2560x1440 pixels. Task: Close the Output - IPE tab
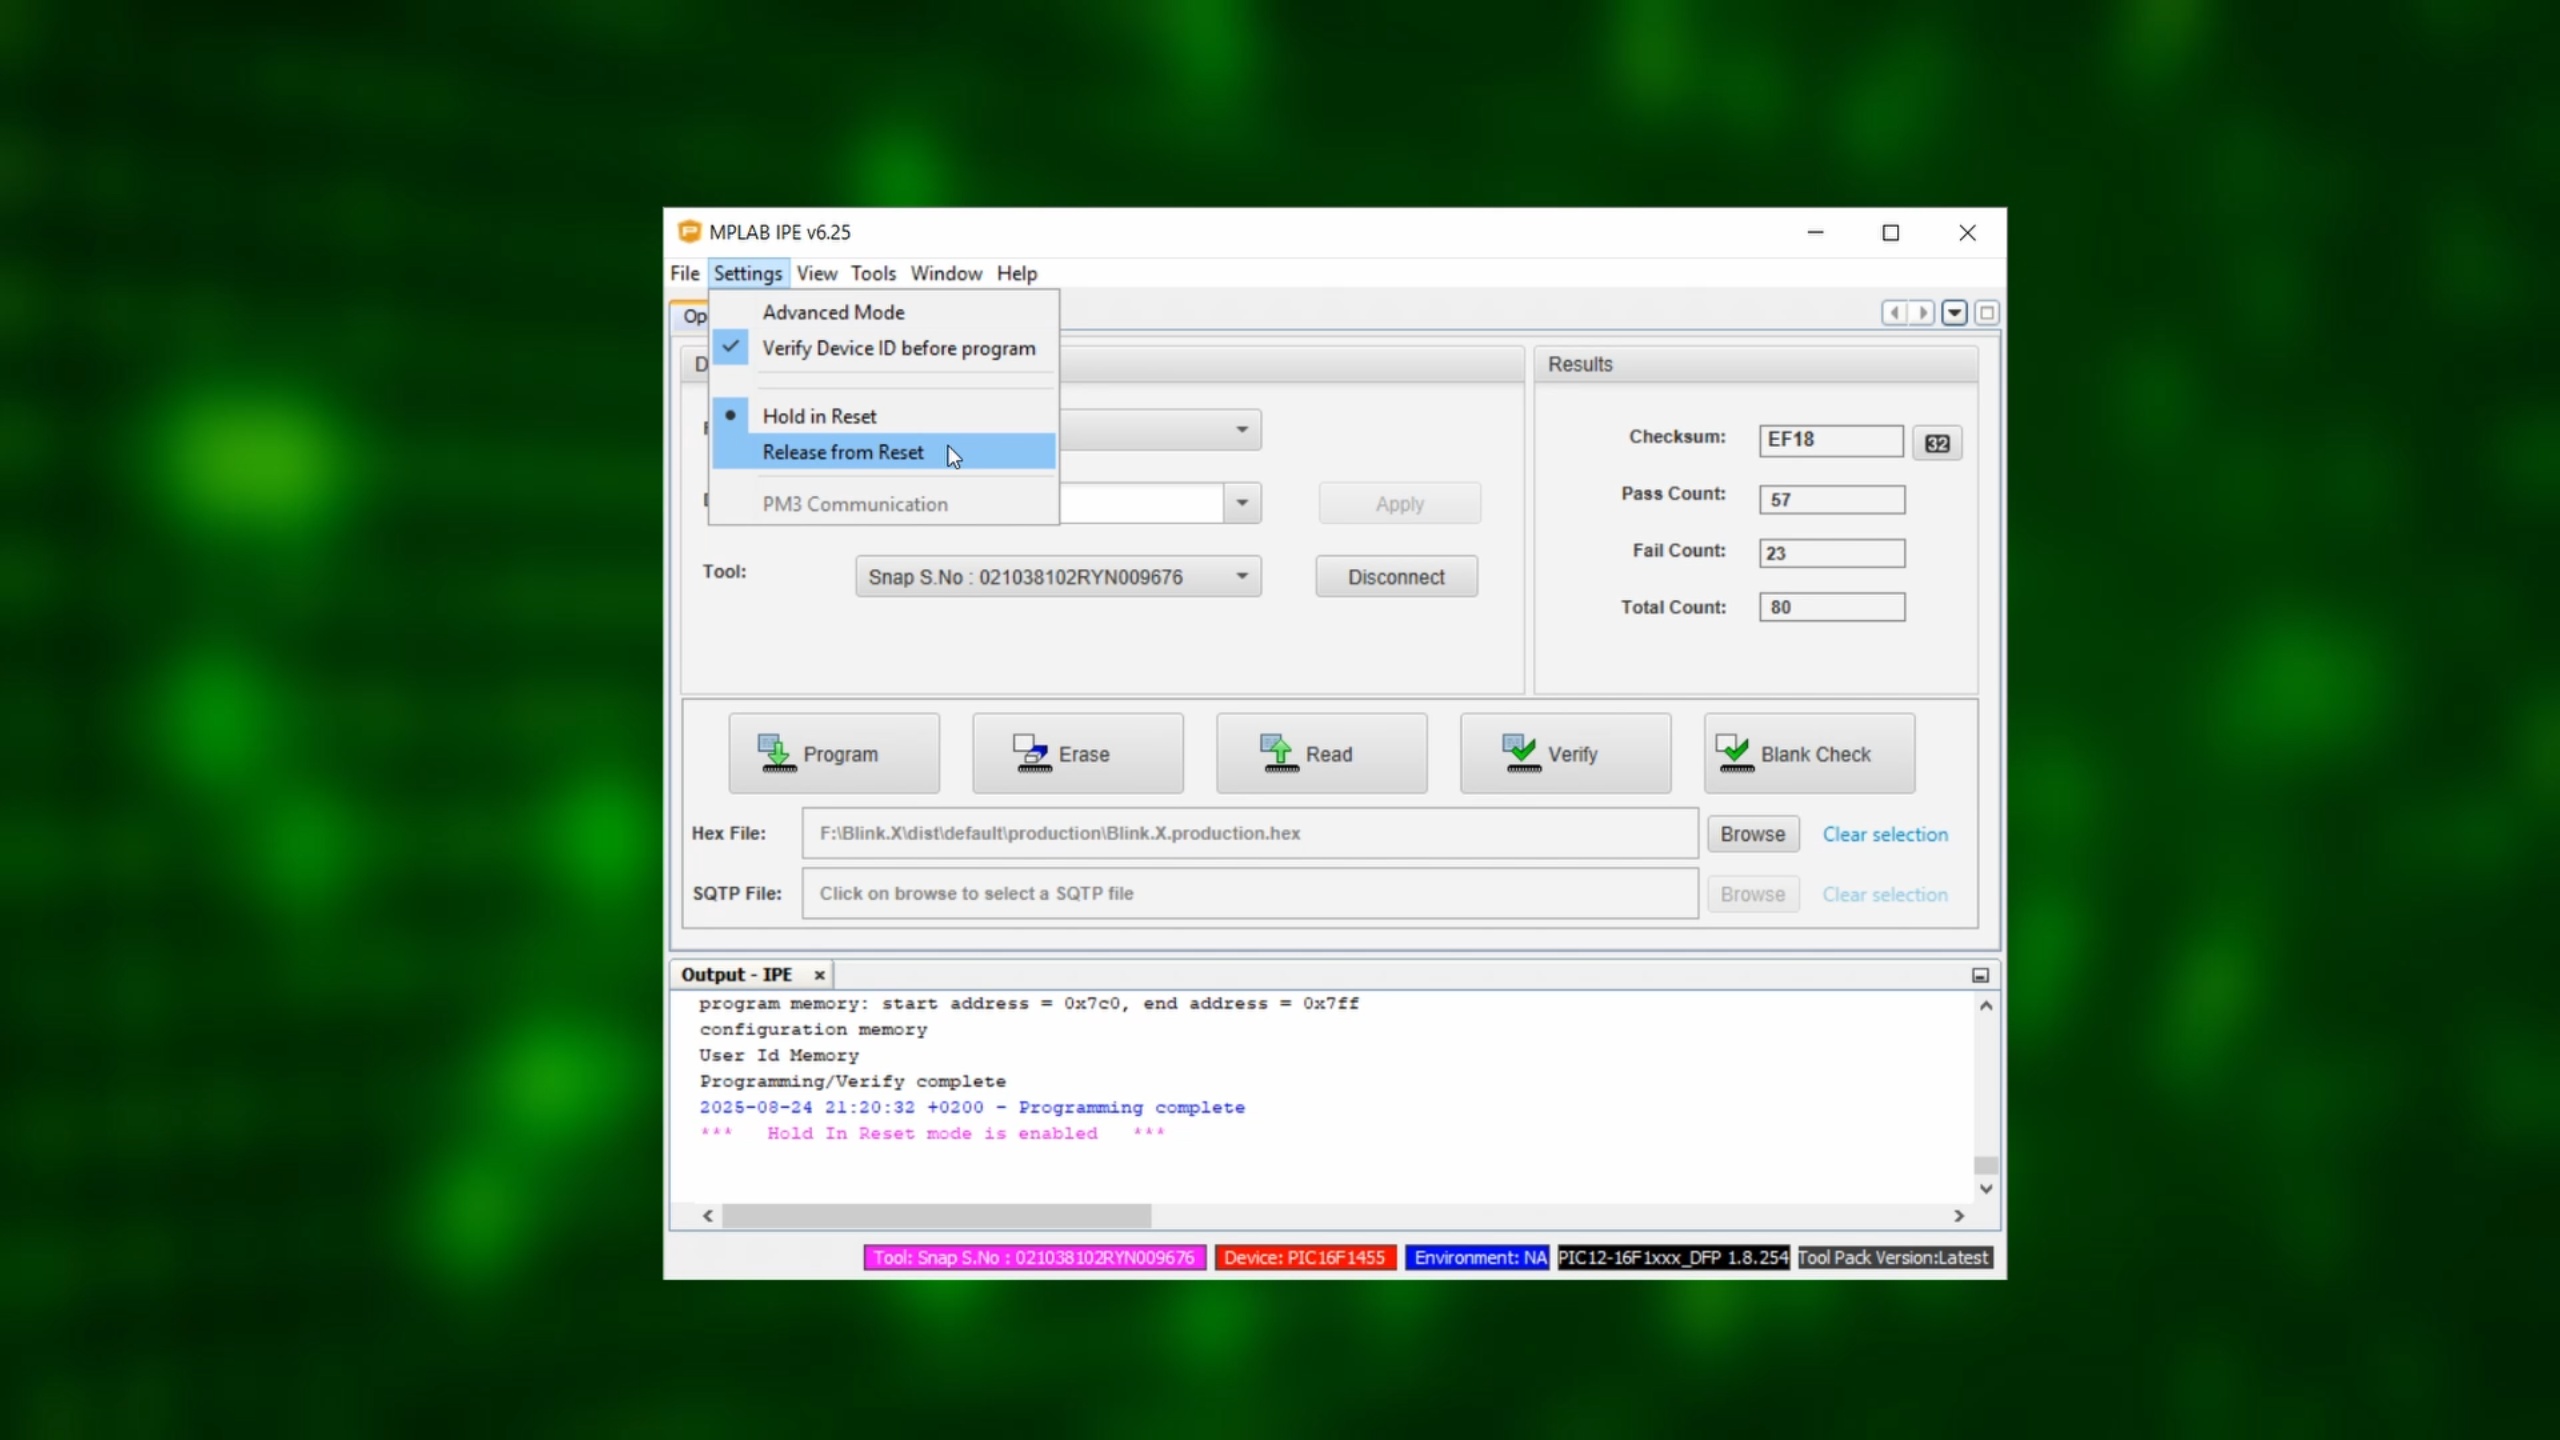pyautogui.click(x=819, y=975)
